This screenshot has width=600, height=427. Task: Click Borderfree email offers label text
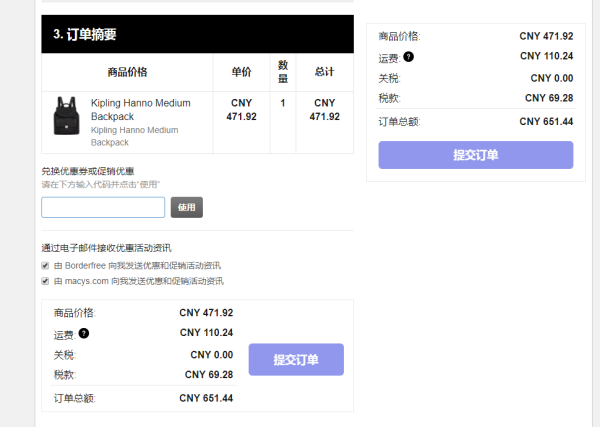[137, 266]
